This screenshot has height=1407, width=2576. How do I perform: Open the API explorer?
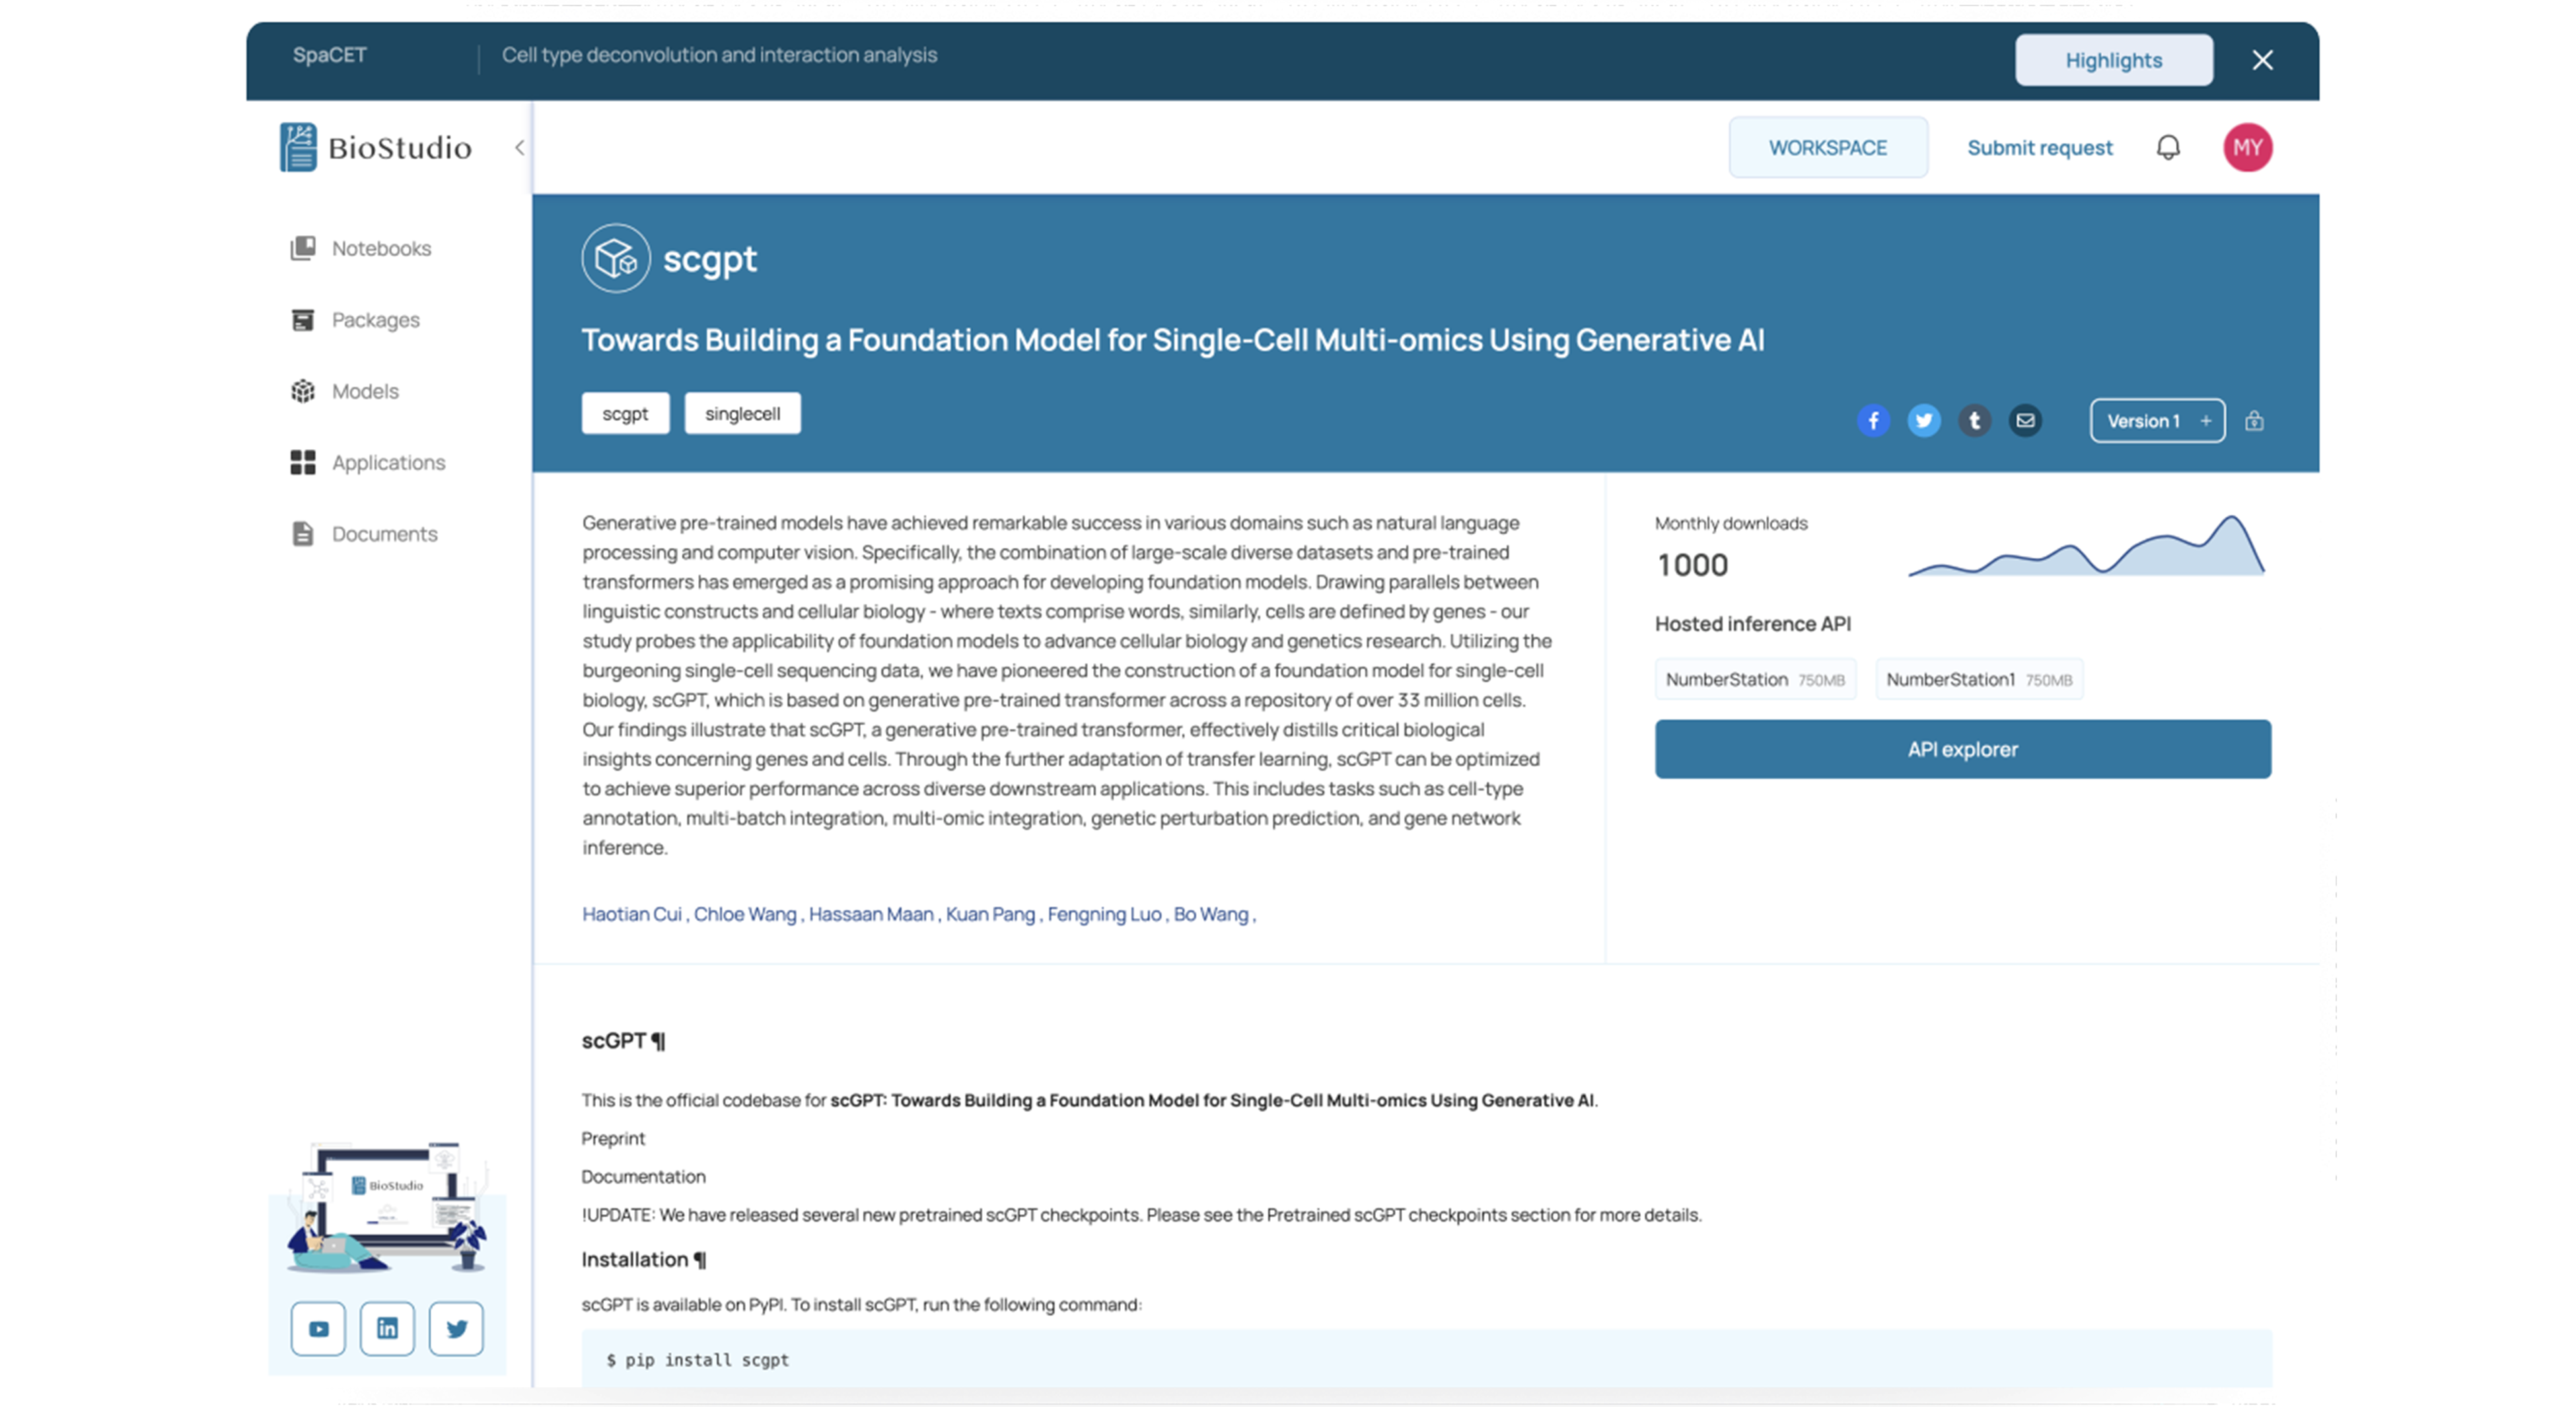pyautogui.click(x=1962, y=749)
